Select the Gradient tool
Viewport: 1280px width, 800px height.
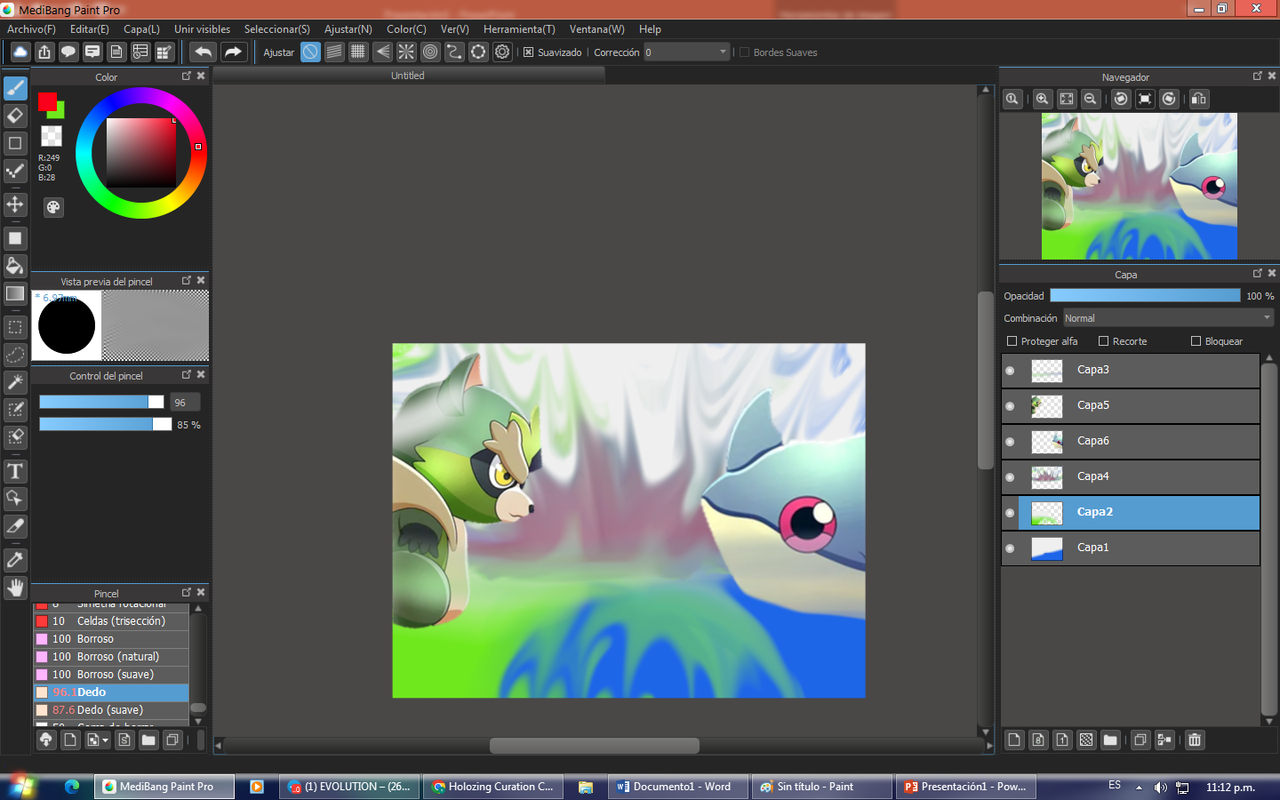[15, 293]
